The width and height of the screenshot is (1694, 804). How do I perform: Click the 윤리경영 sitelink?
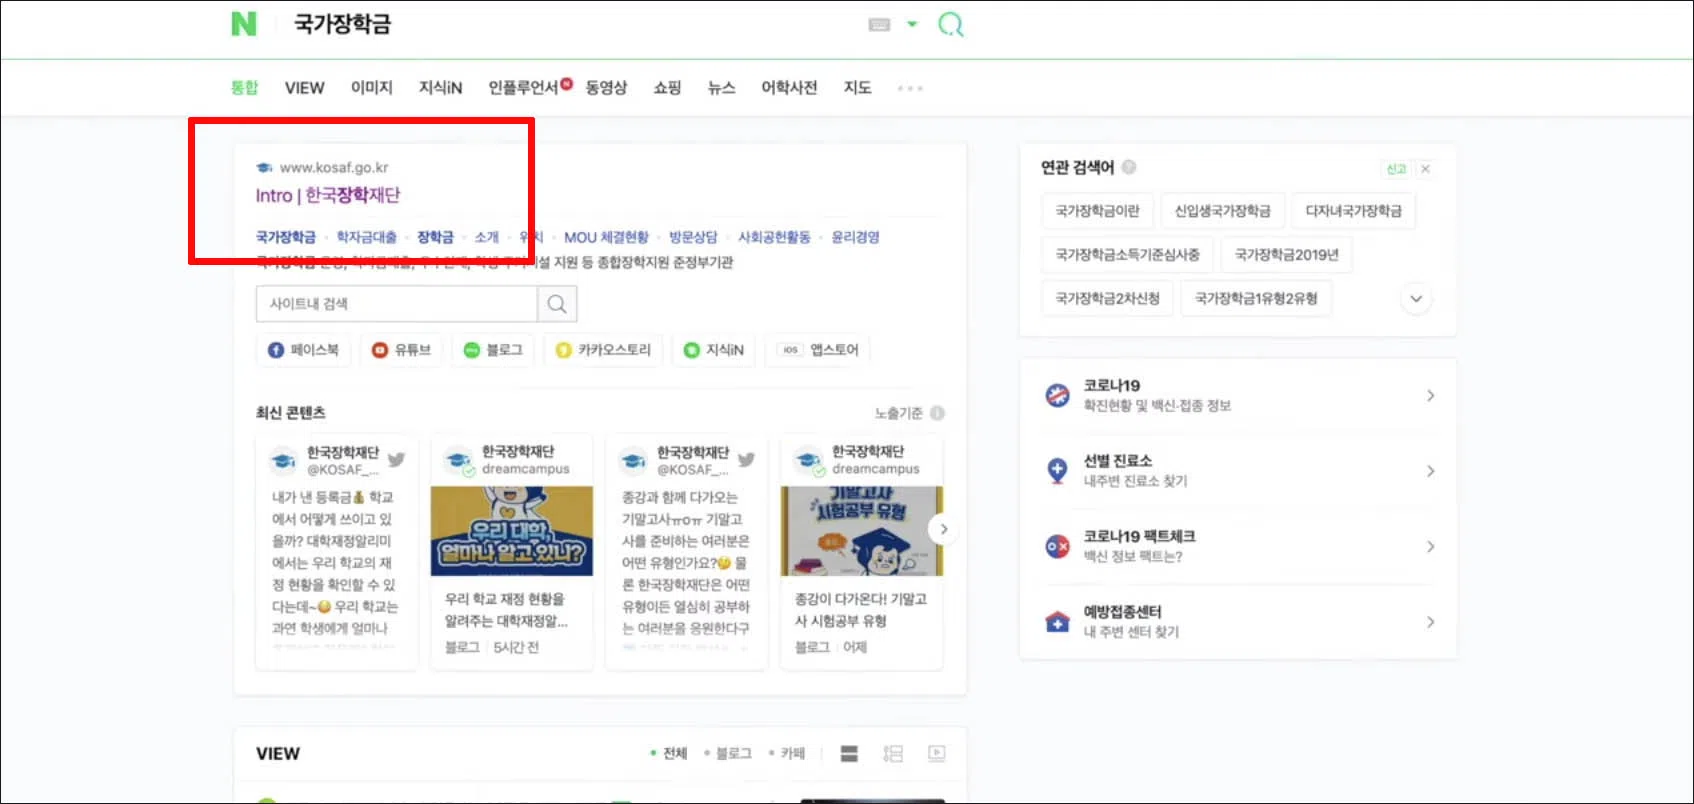click(x=855, y=237)
